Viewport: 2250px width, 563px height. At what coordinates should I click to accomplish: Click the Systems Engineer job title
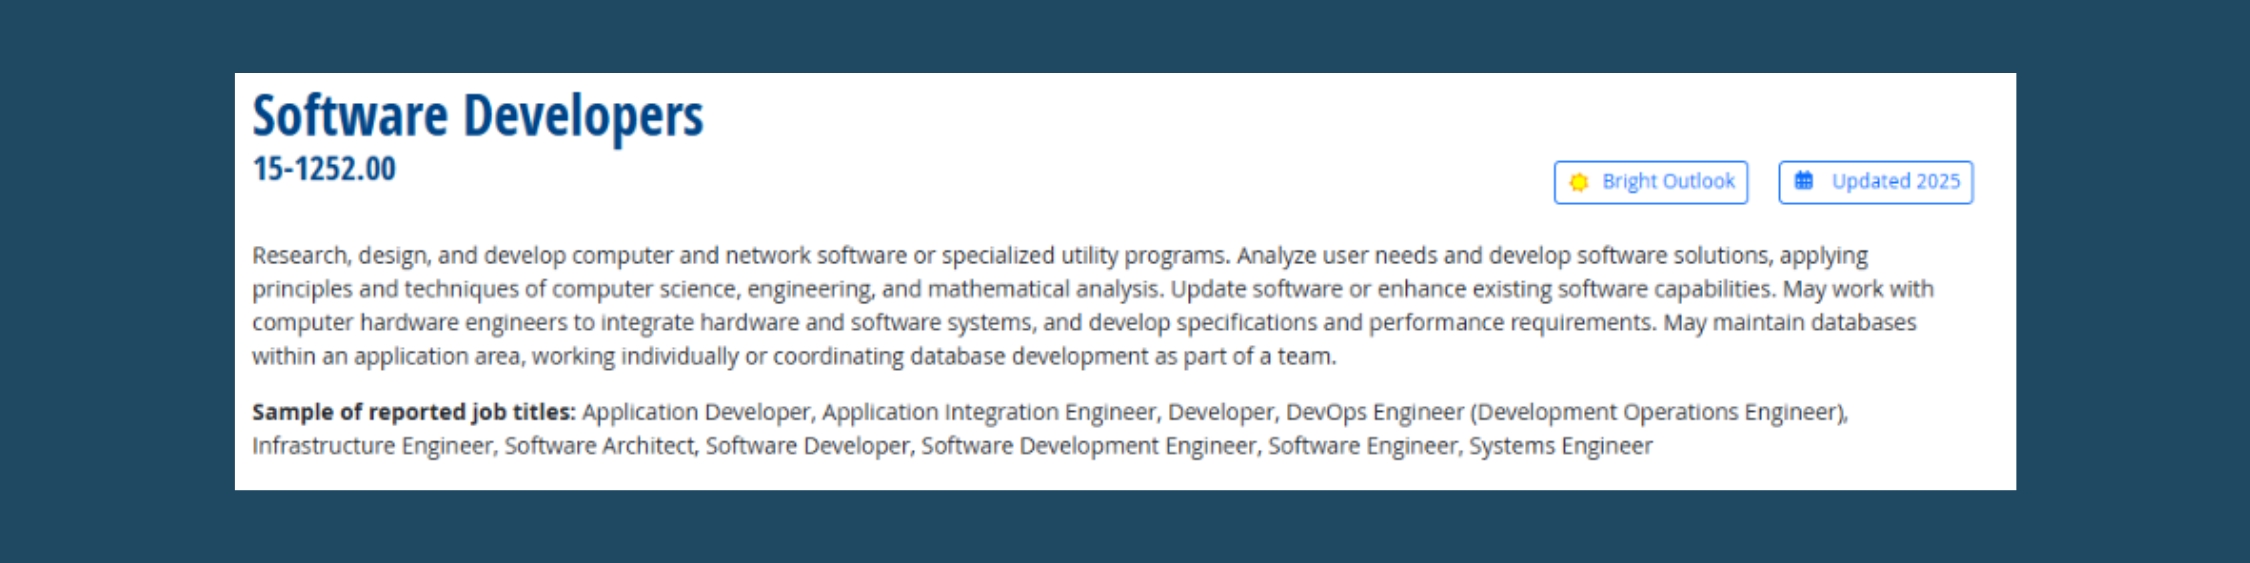click(x=1560, y=446)
